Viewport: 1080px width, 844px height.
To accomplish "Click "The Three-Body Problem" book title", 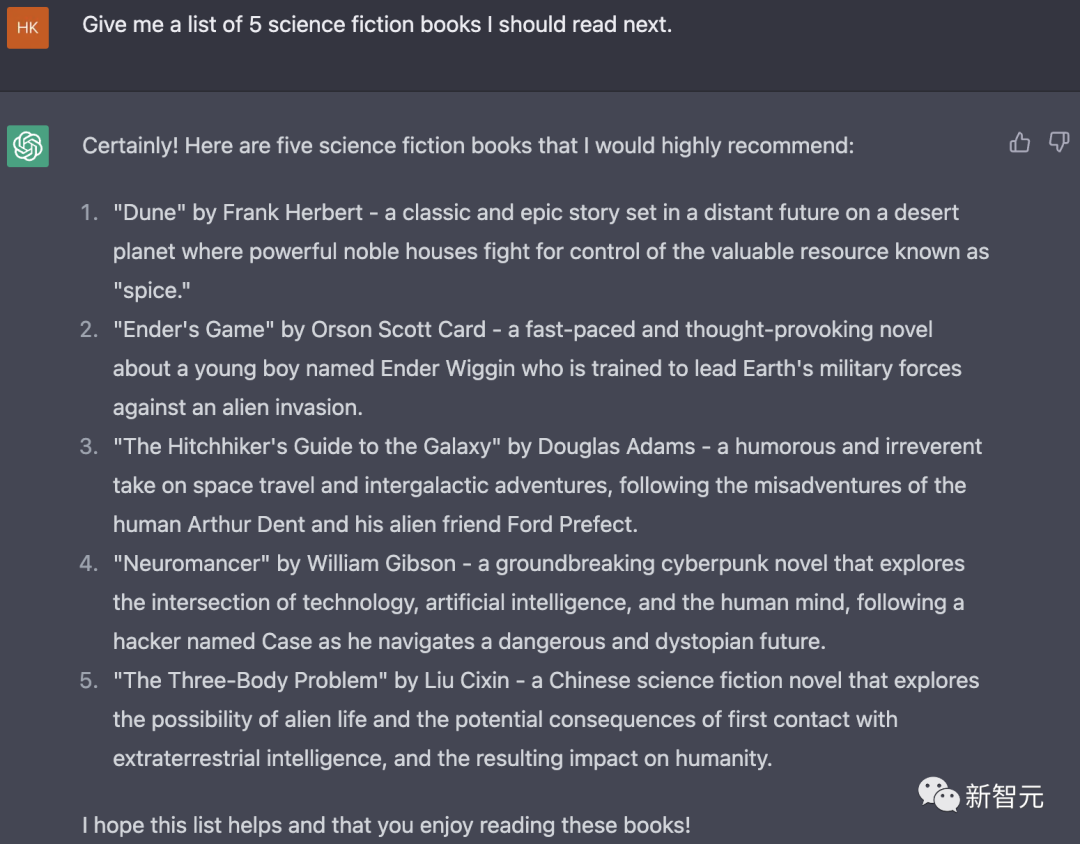I will coord(250,681).
